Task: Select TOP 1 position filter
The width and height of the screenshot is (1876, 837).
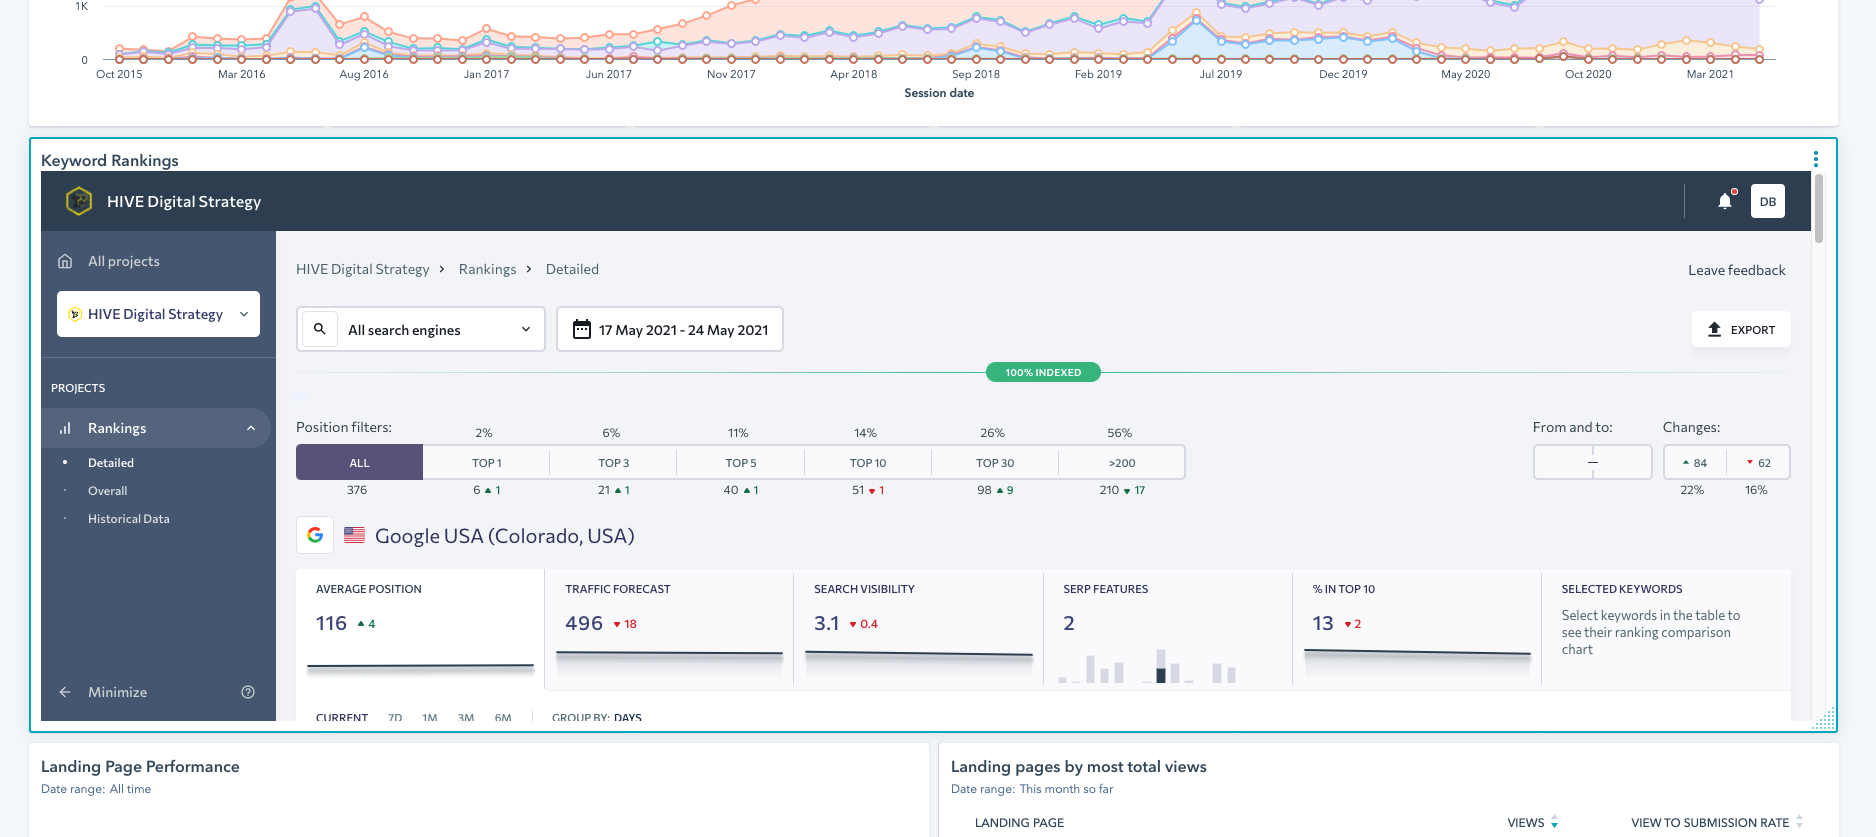Action: [487, 463]
